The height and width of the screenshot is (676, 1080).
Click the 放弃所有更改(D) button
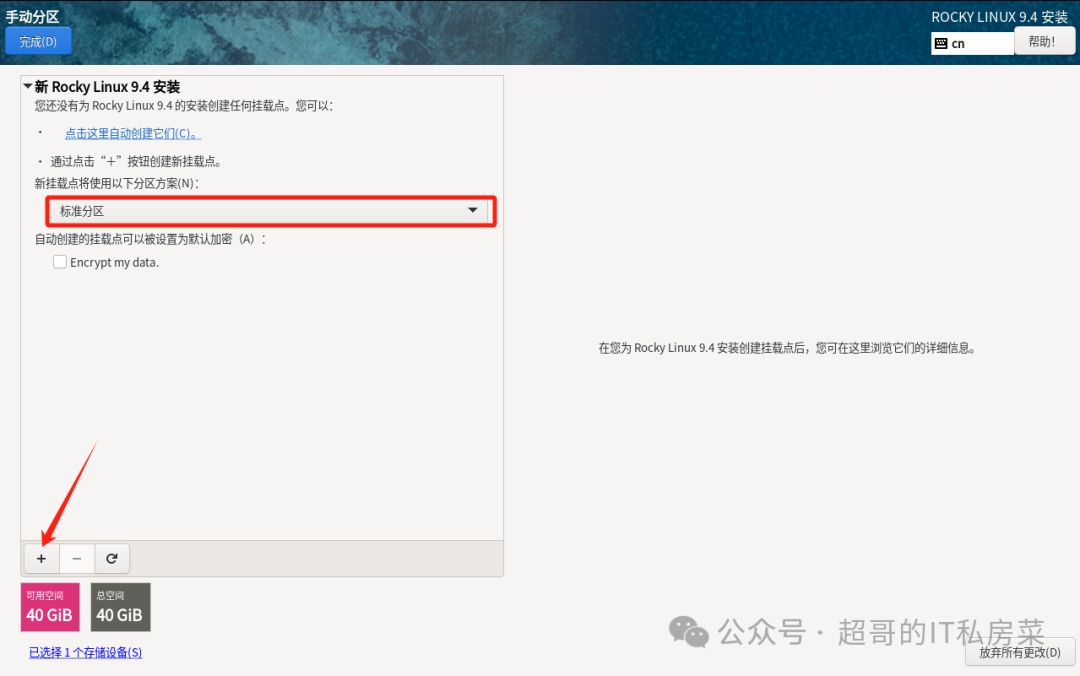tap(1020, 652)
